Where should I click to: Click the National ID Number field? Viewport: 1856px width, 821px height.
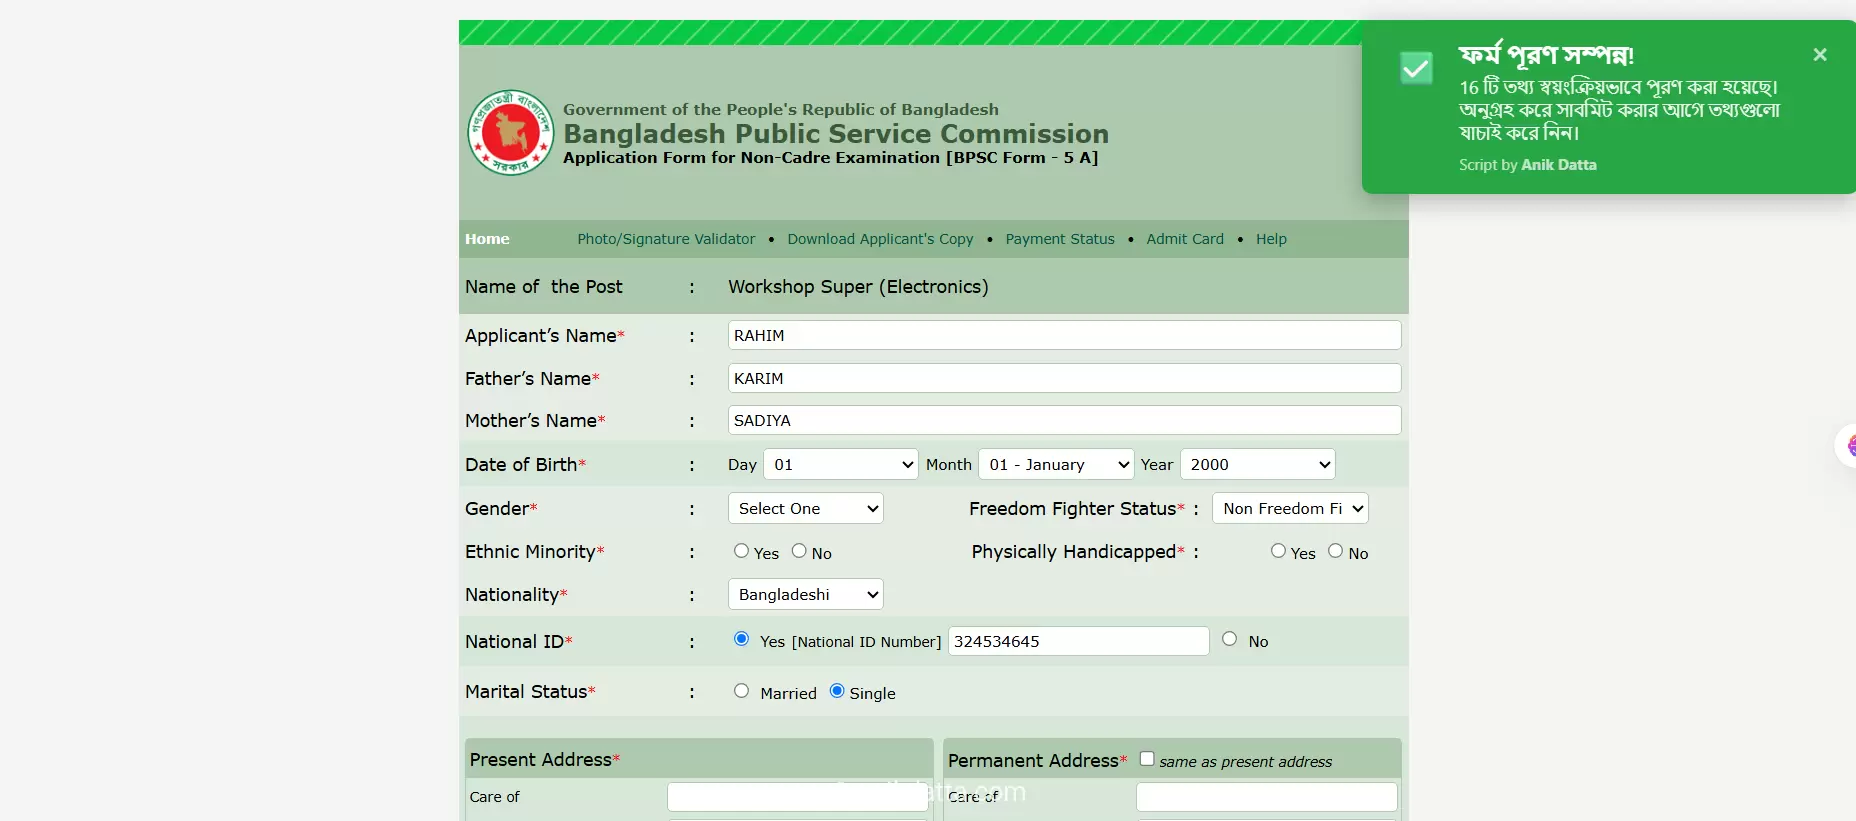1079,641
